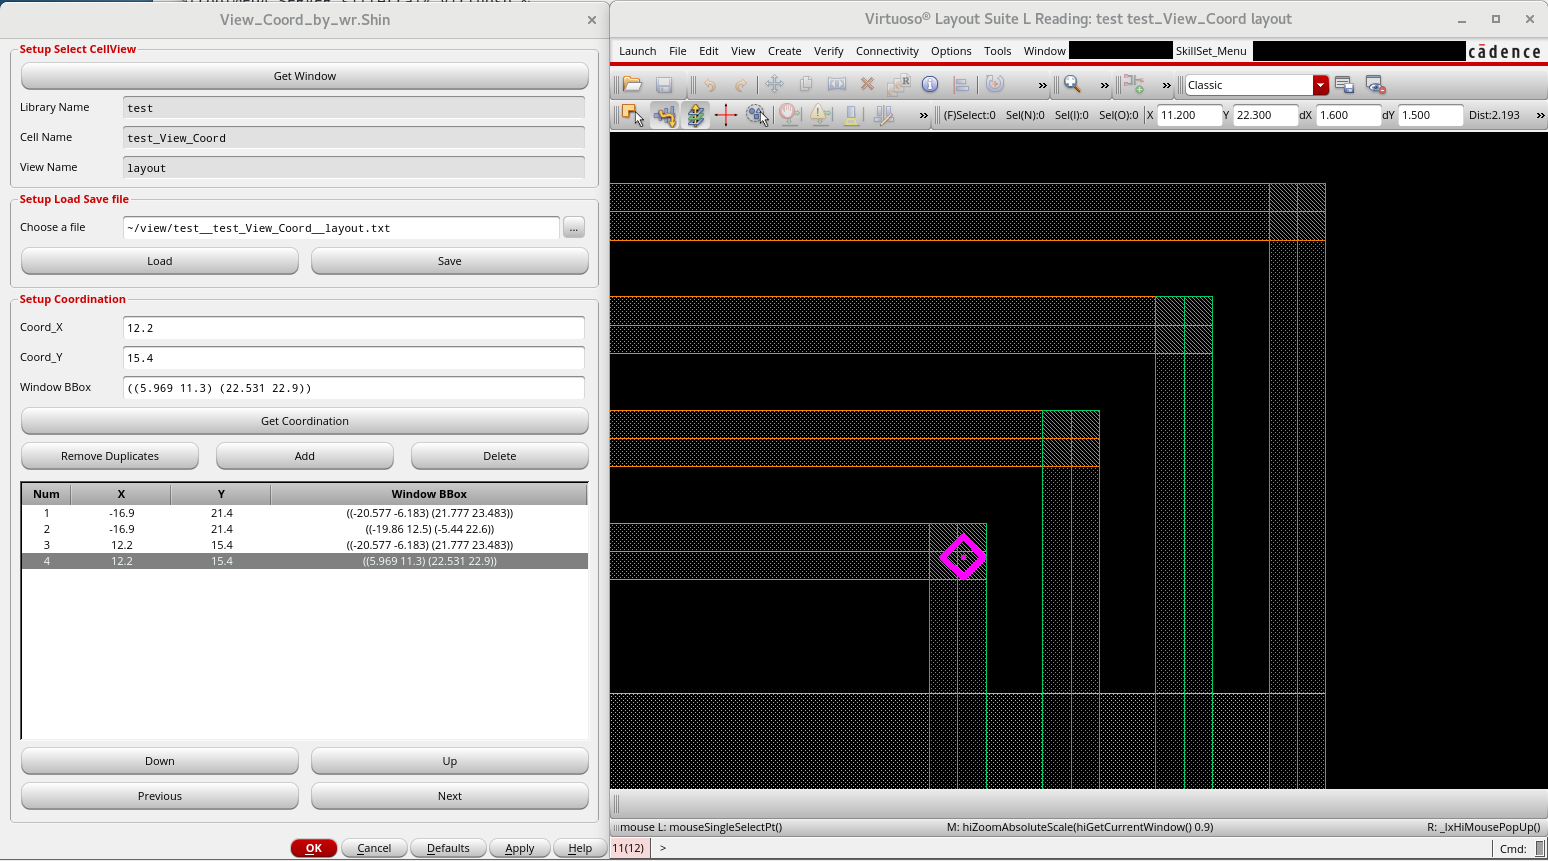The width and height of the screenshot is (1548, 861).
Task: Click the Next button
Action: click(450, 796)
